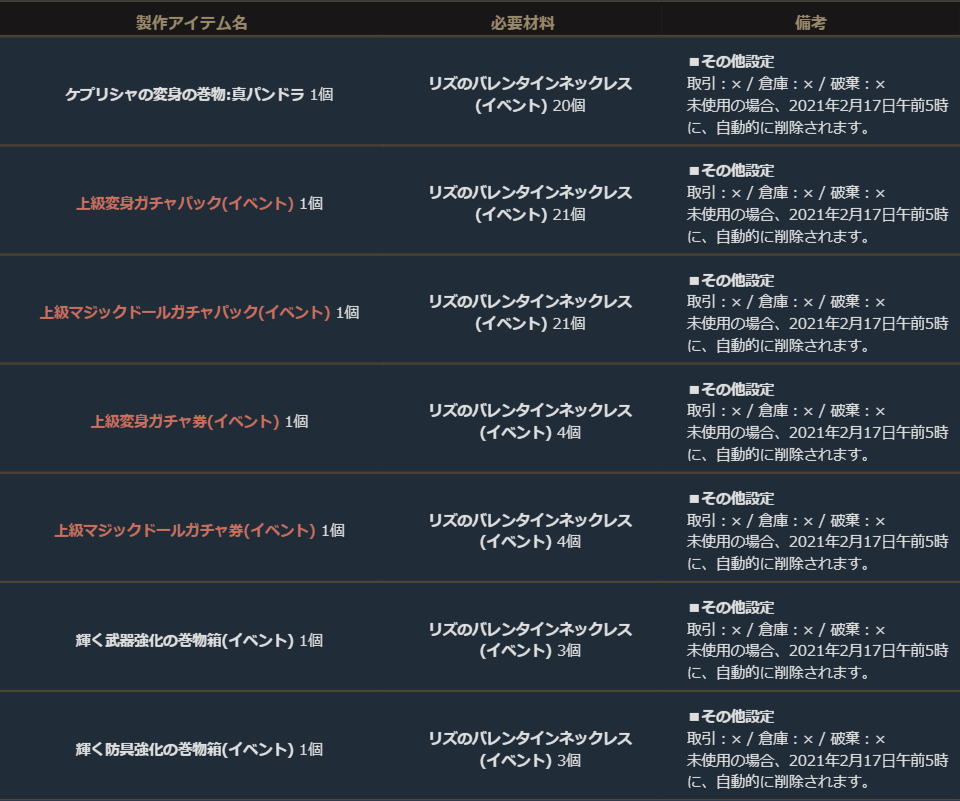Select required material in 輝く防具強化の巻物箱 row
Image resolution: width=960 pixels, height=801 pixels.
pos(530,748)
